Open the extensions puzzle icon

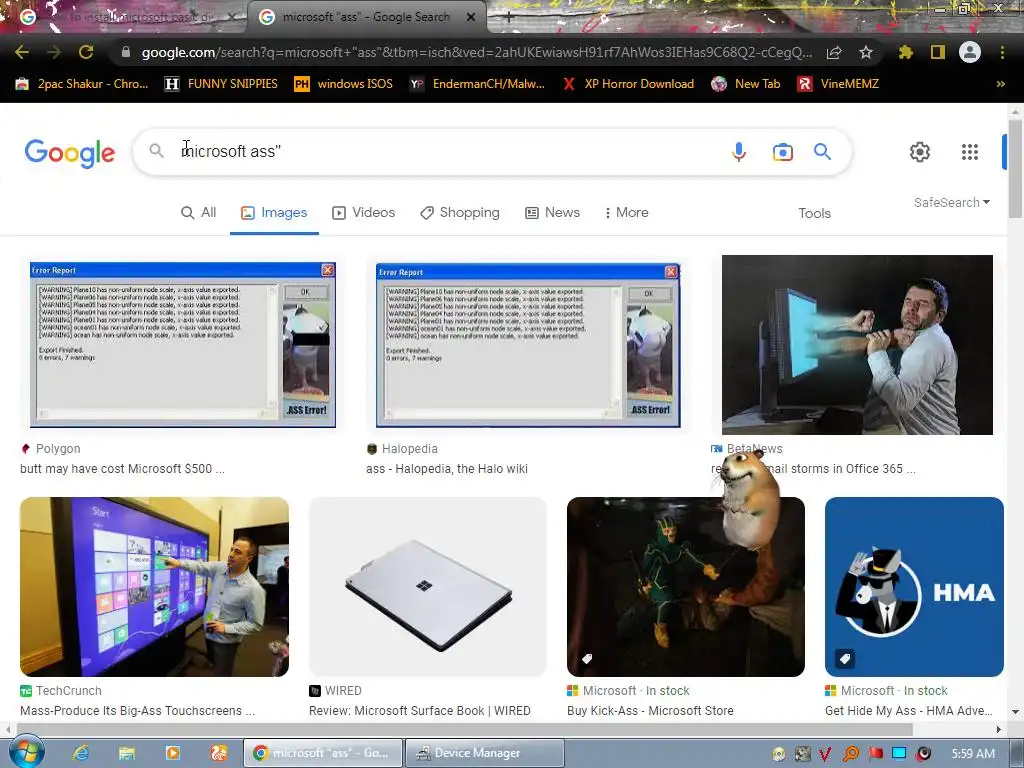click(905, 52)
